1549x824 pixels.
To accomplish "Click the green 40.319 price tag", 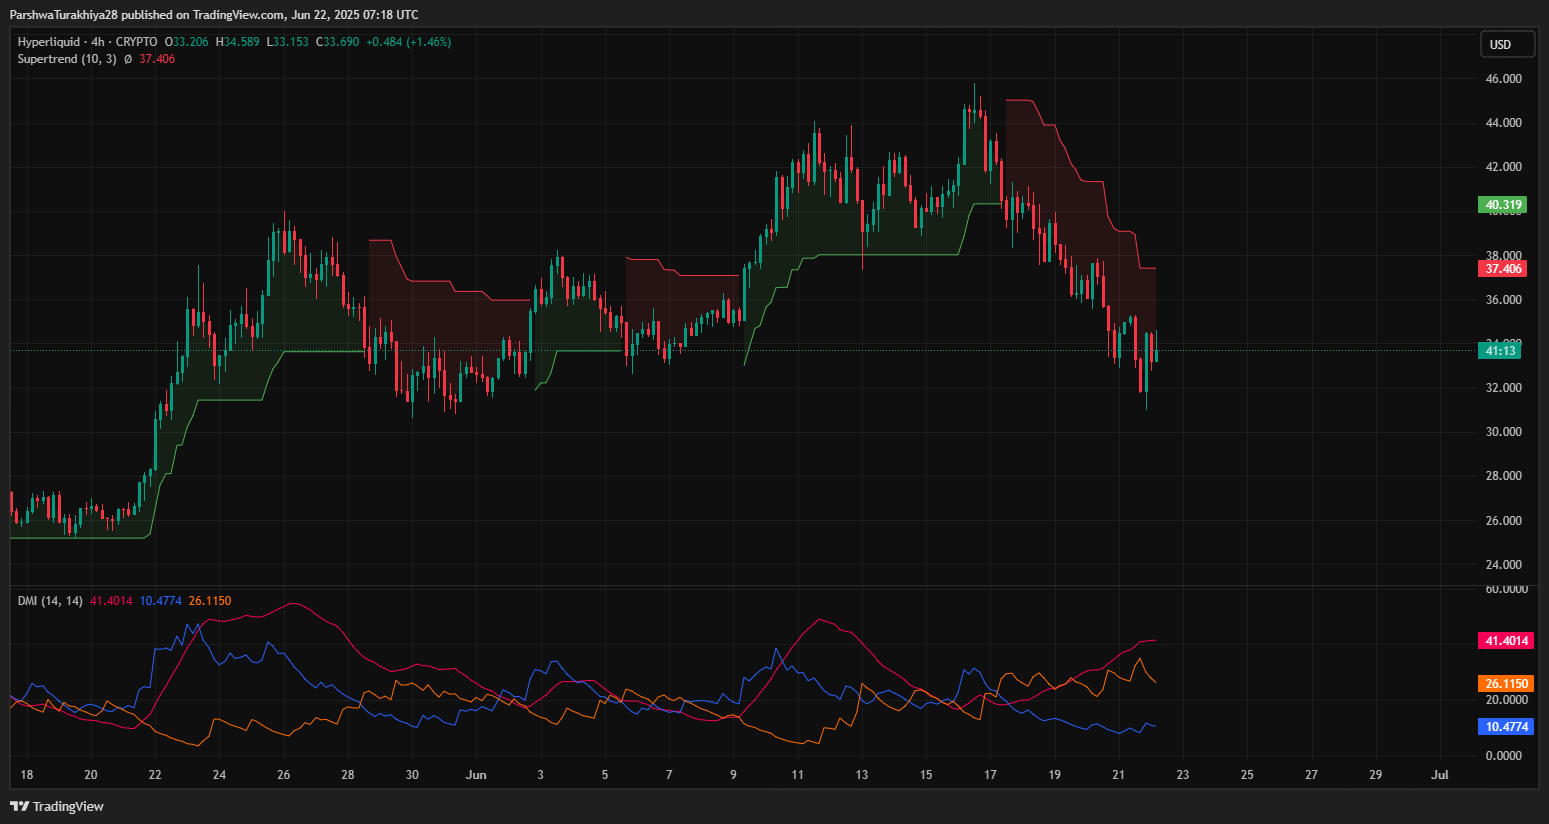I will 1502,205.
